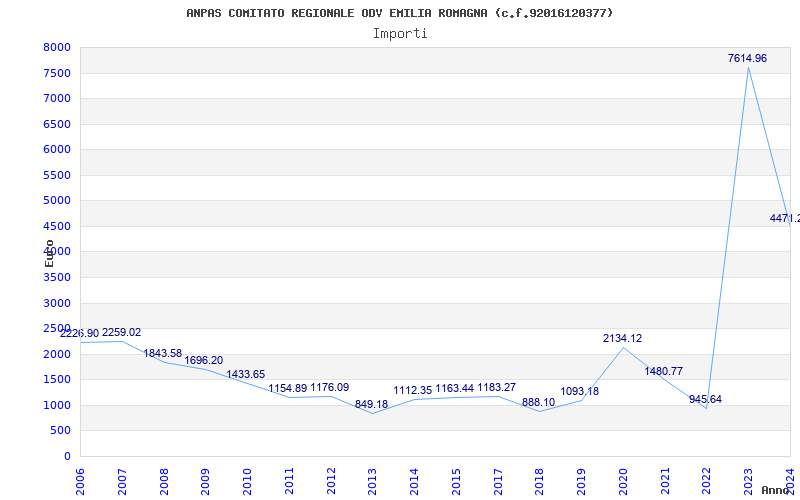The width and height of the screenshot is (800, 500).
Task: Click the 1480.77 value label
Action: tap(663, 372)
